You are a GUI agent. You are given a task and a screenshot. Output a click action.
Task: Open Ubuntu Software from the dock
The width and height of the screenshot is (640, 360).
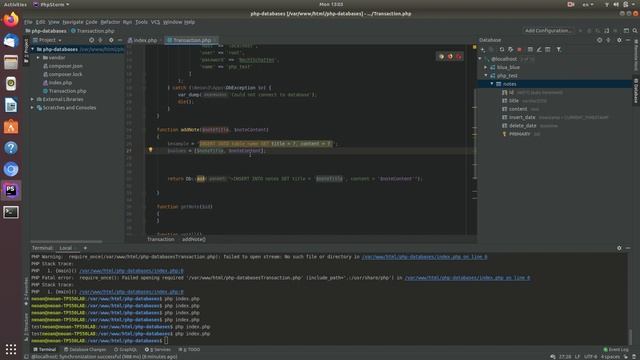click(x=11, y=127)
